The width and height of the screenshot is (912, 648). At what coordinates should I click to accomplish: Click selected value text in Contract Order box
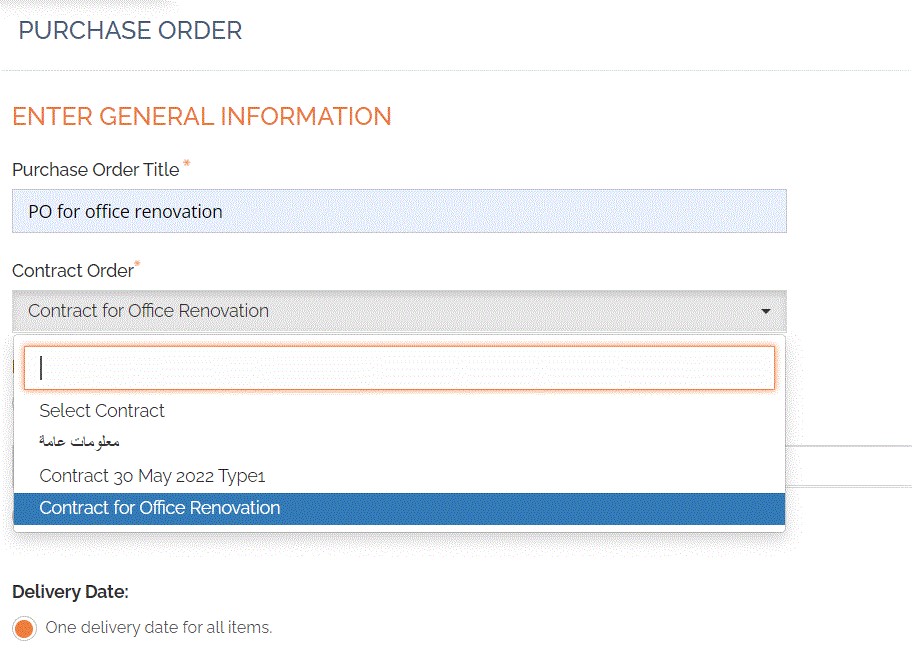pyautogui.click(x=148, y=311)
